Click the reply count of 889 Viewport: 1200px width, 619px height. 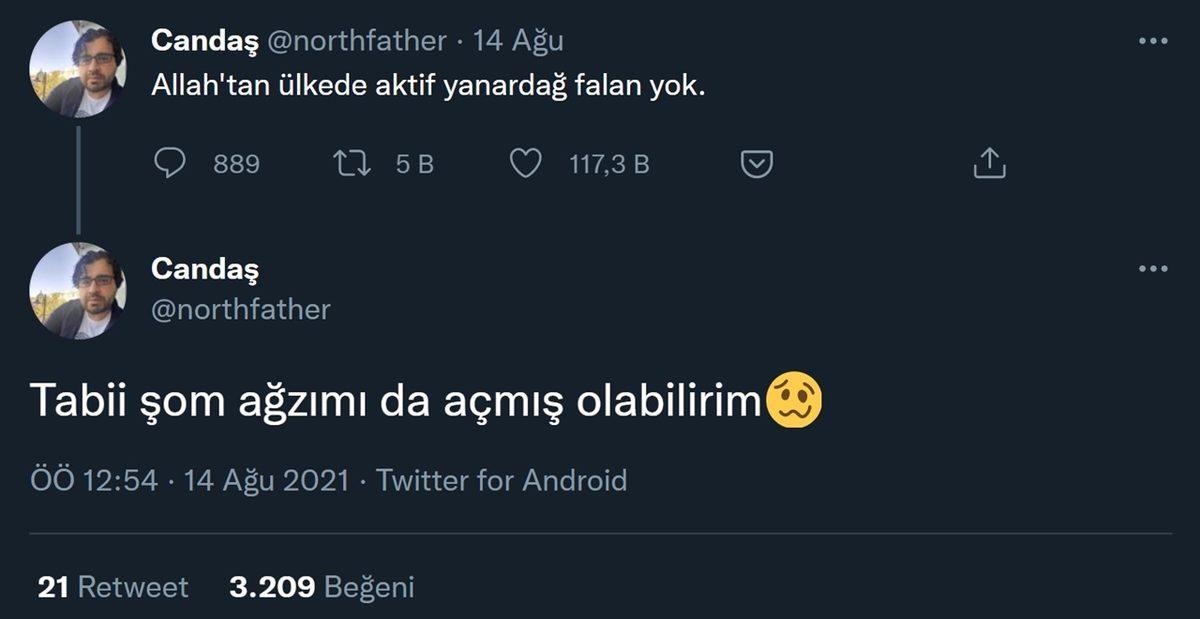(x=233, y=163)
